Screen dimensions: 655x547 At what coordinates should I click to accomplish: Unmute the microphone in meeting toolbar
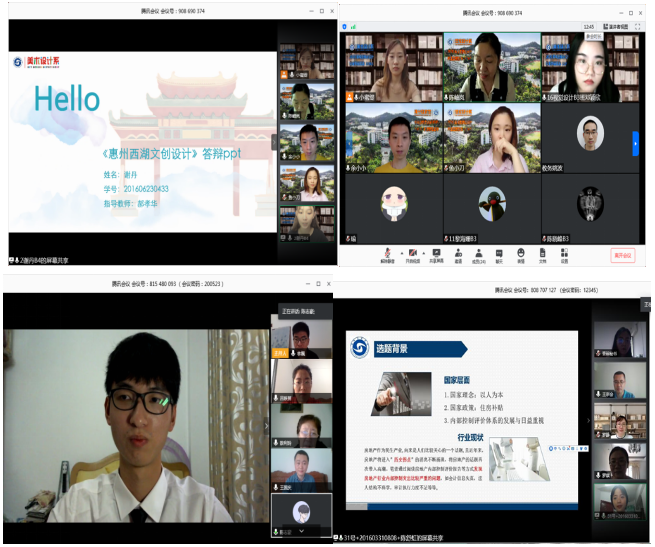[x=386, y=253]
